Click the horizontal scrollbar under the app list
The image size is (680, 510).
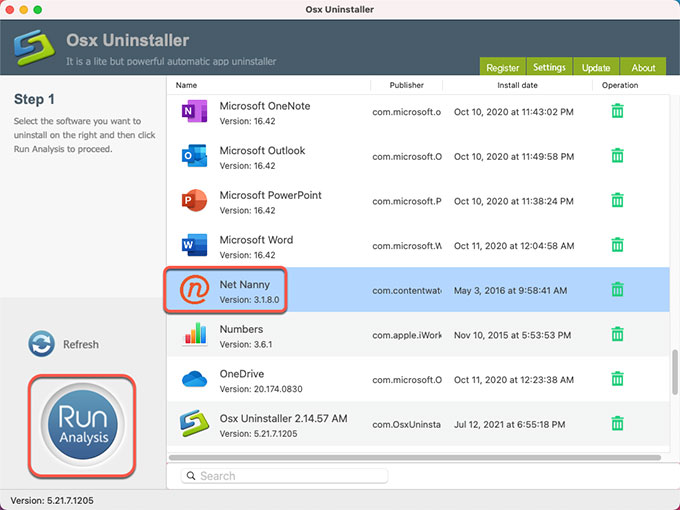click(415, 458)
